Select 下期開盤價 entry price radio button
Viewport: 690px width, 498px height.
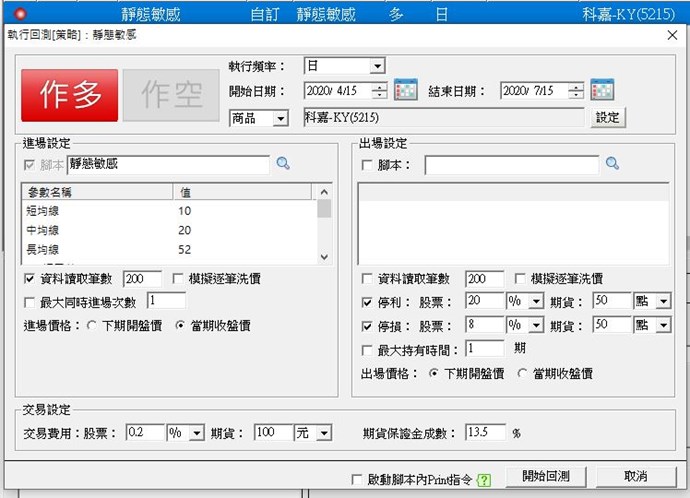click(93, 325)
